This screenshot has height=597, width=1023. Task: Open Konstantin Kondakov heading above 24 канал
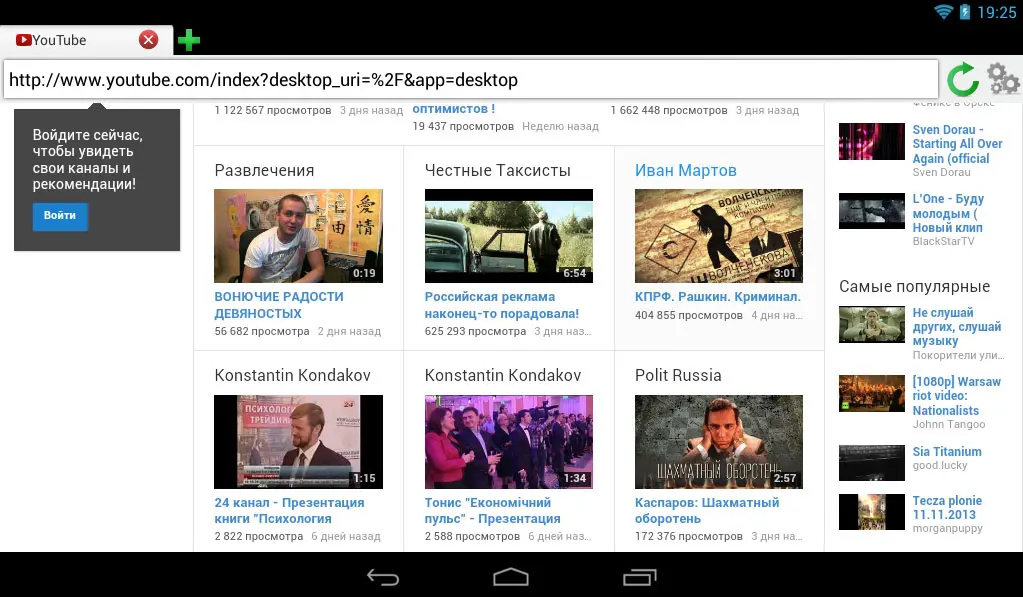tap(292, 375)
